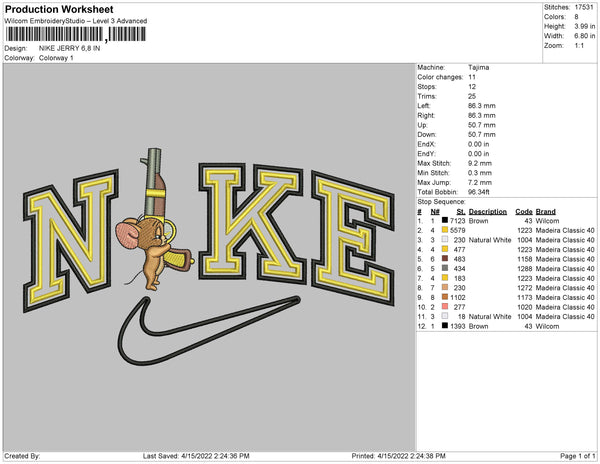Select the Total Bobbin value 96.34ft
The height and width of the screenshot is (464, 600).
478,192
